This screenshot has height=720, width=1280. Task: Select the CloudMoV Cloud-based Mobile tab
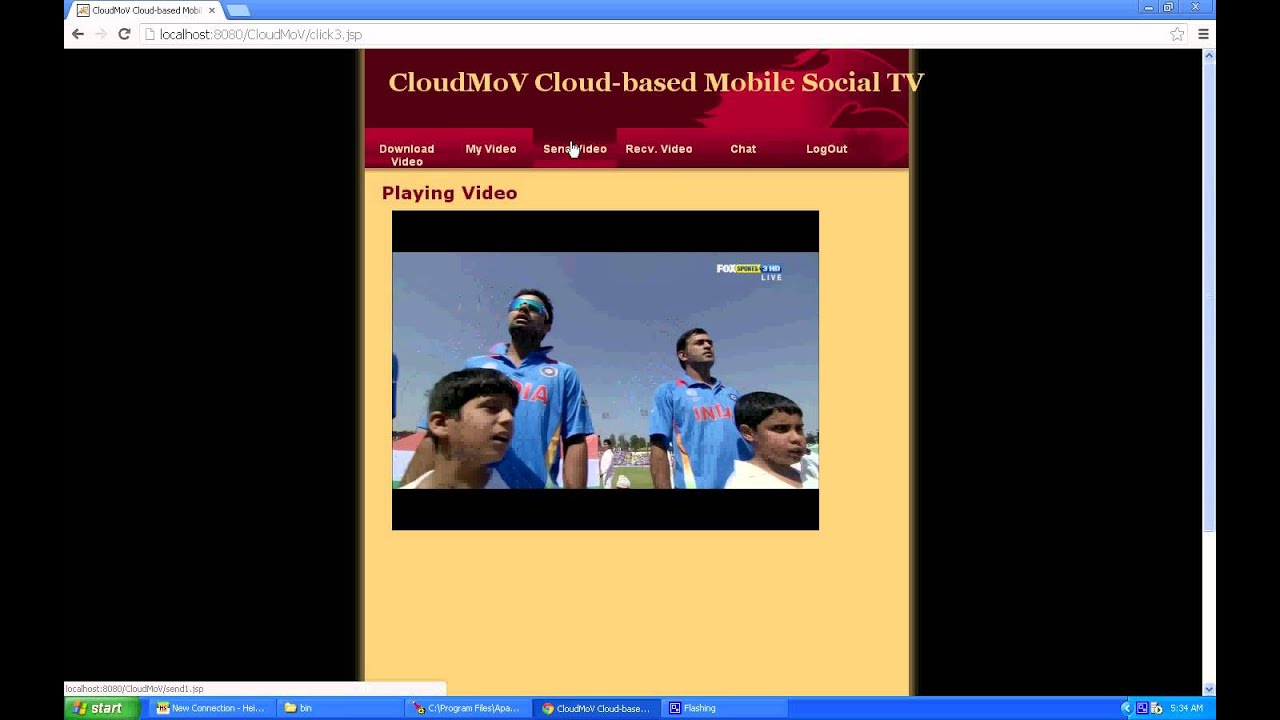pos(146,10)
